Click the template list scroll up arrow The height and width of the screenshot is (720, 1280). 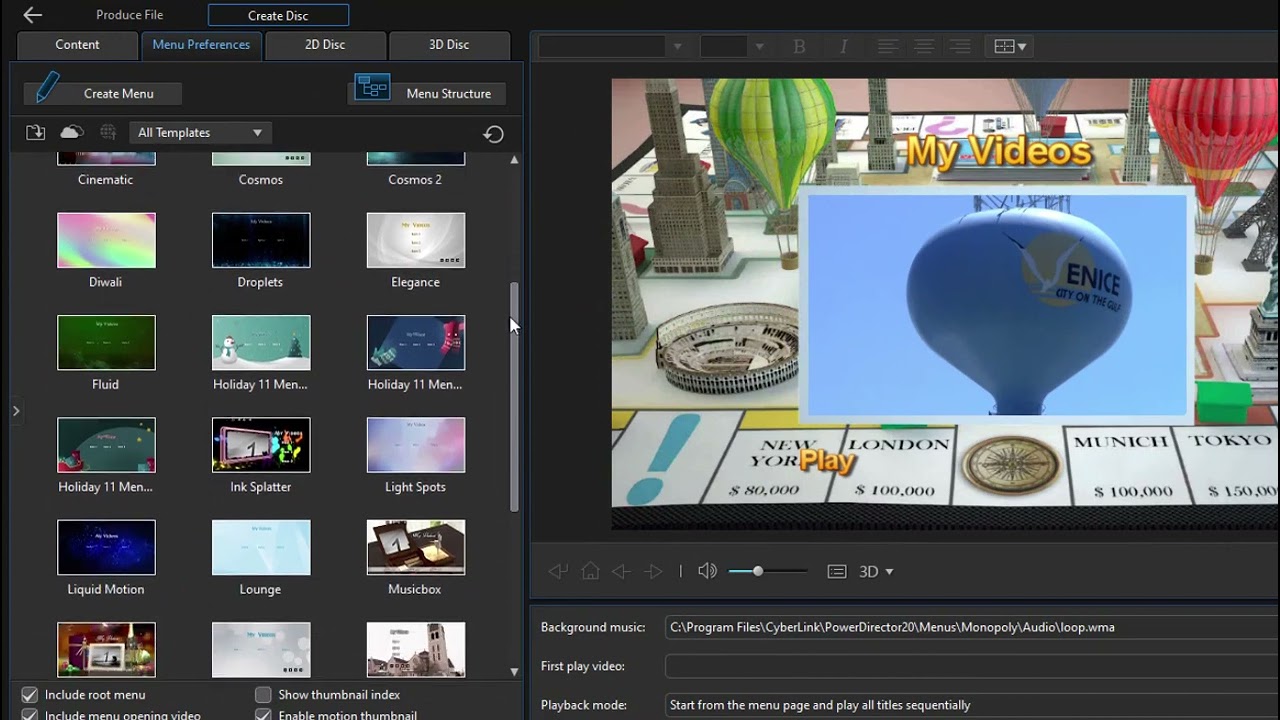click(x=515, y=159)
